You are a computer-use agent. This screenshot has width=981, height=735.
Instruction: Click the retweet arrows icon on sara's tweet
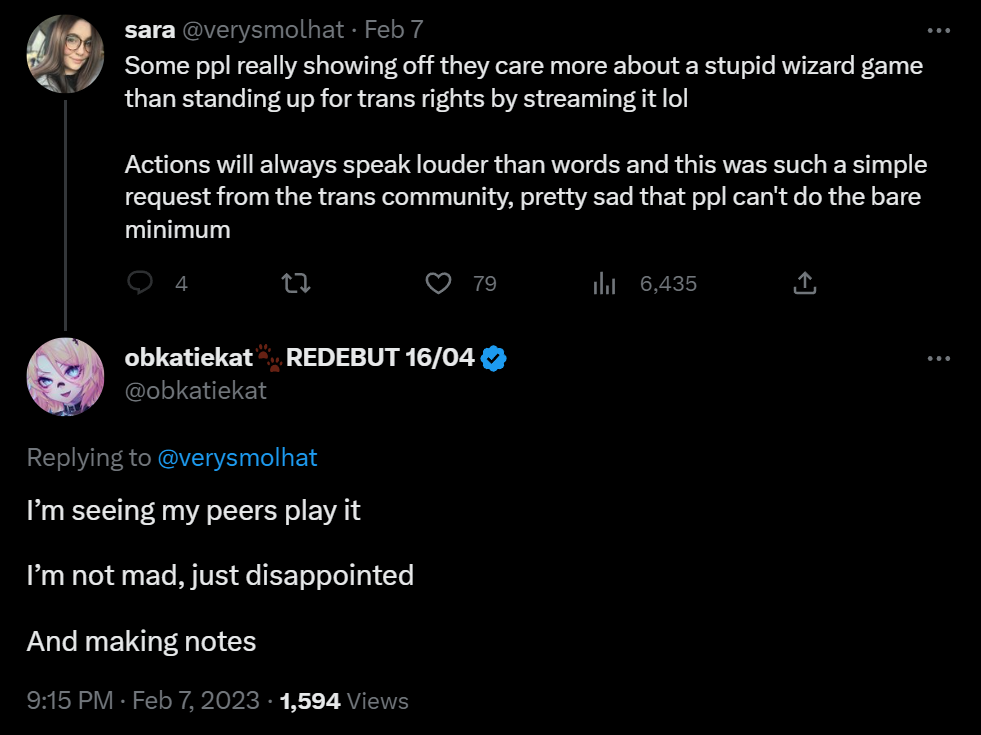(296, 283)
